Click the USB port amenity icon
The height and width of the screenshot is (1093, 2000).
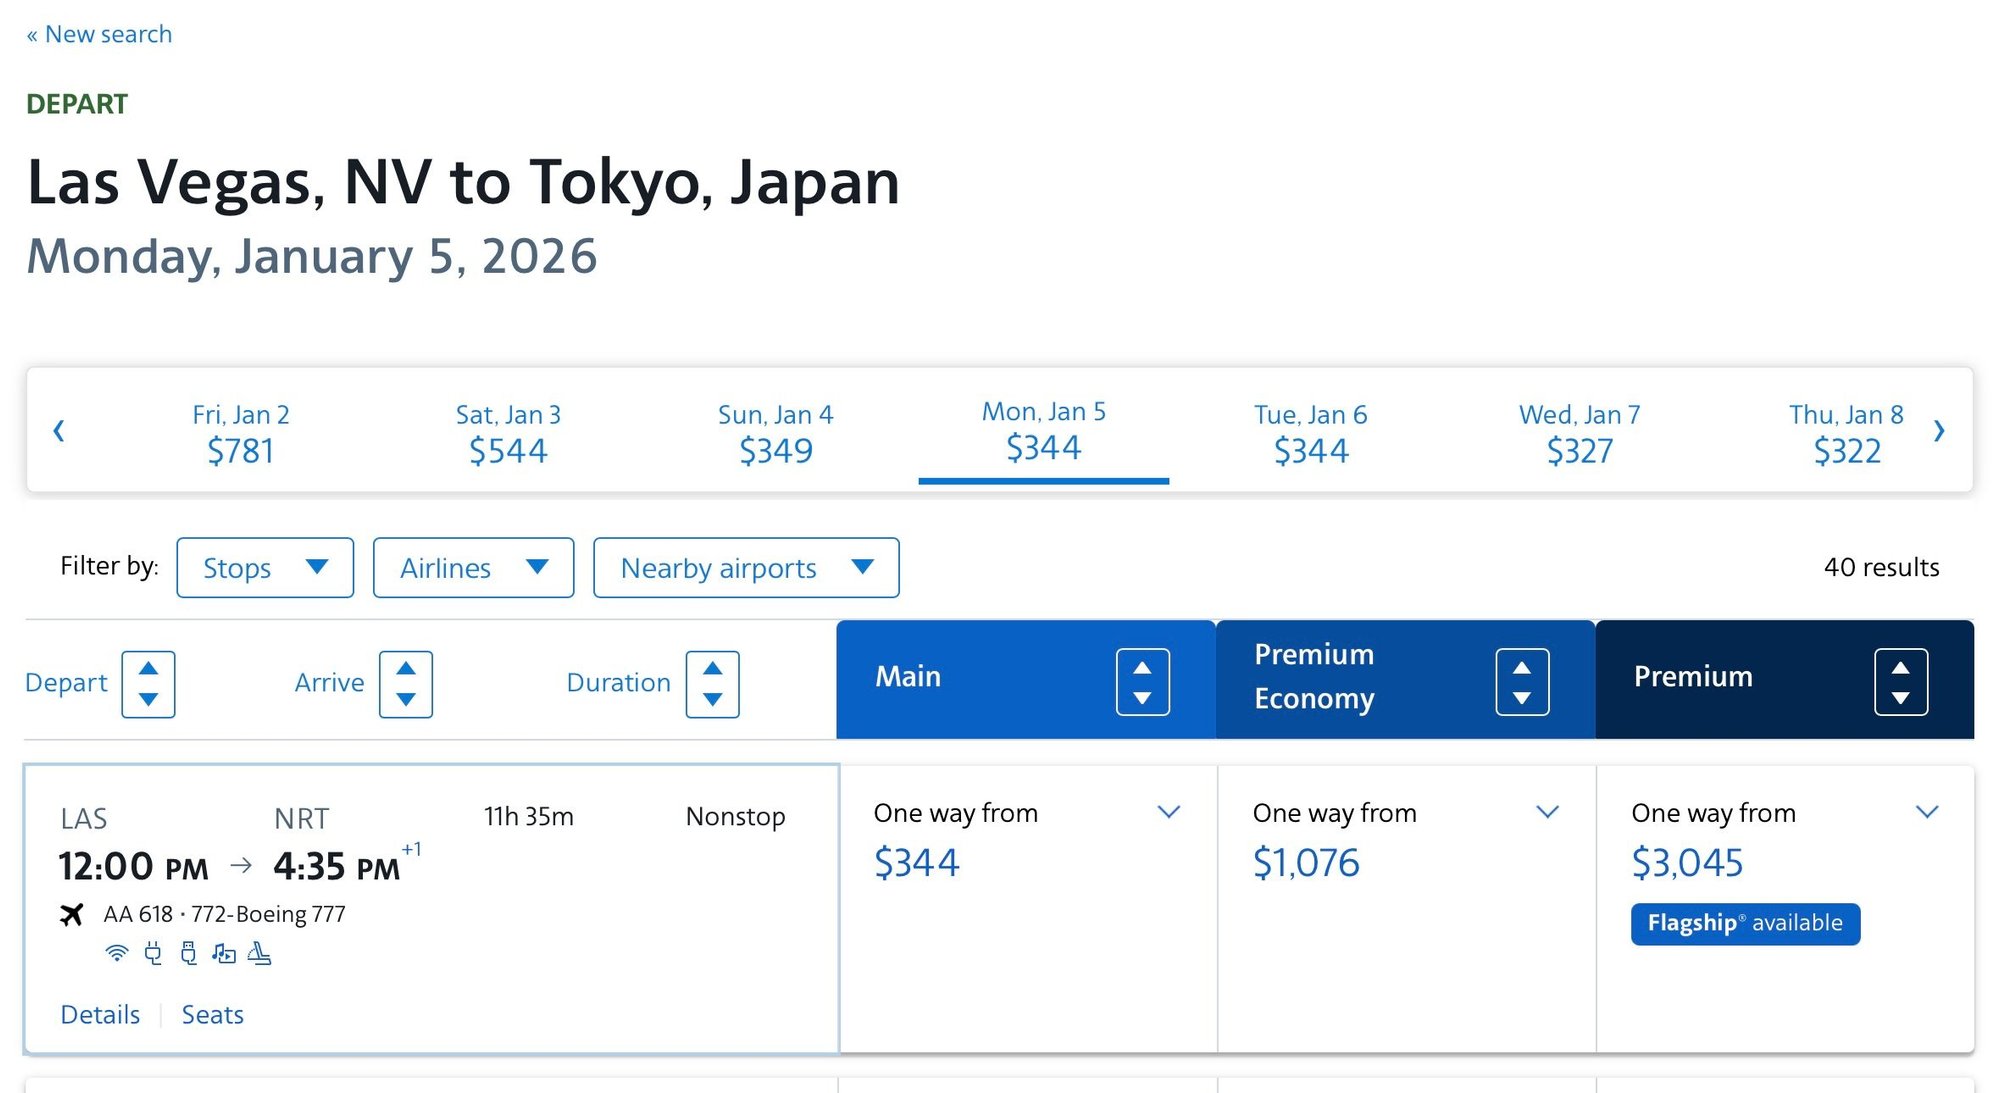[188, 953]
